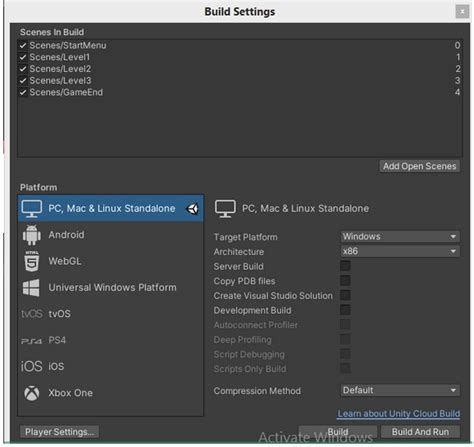Toggle the Scenes/Level2 checkbox
474x447 pixels.
coord(23,69)
